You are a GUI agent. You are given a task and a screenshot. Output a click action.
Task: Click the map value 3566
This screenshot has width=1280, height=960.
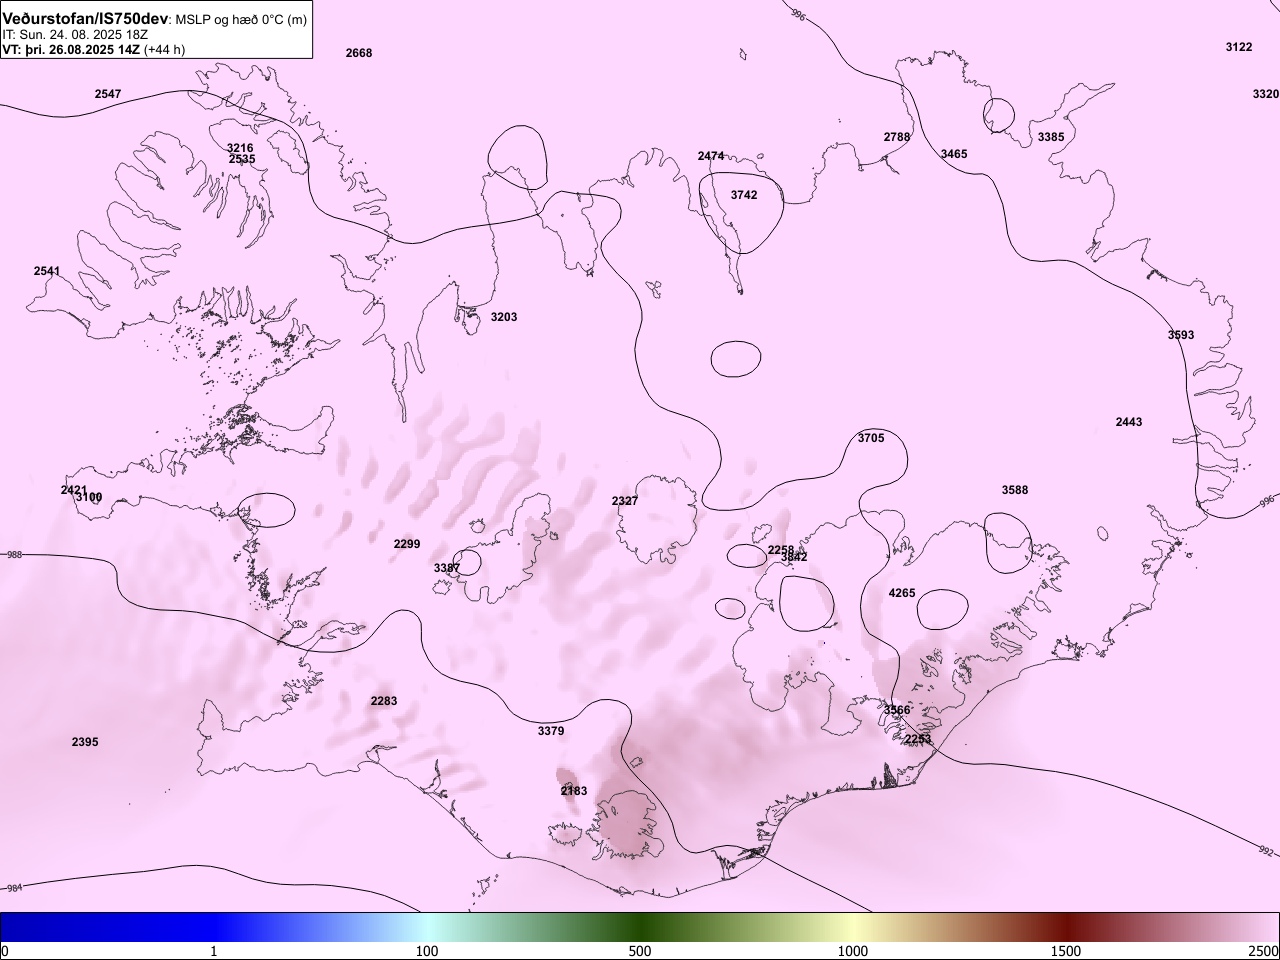click(x=897, y=710)
